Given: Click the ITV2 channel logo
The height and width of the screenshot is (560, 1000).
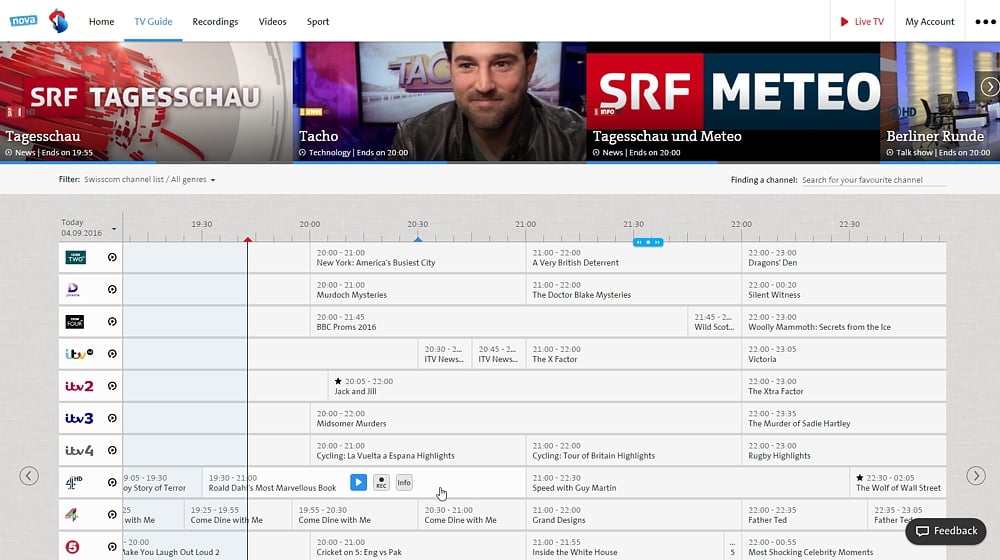Looking at the screenshot, I should [x=79, y=386].
